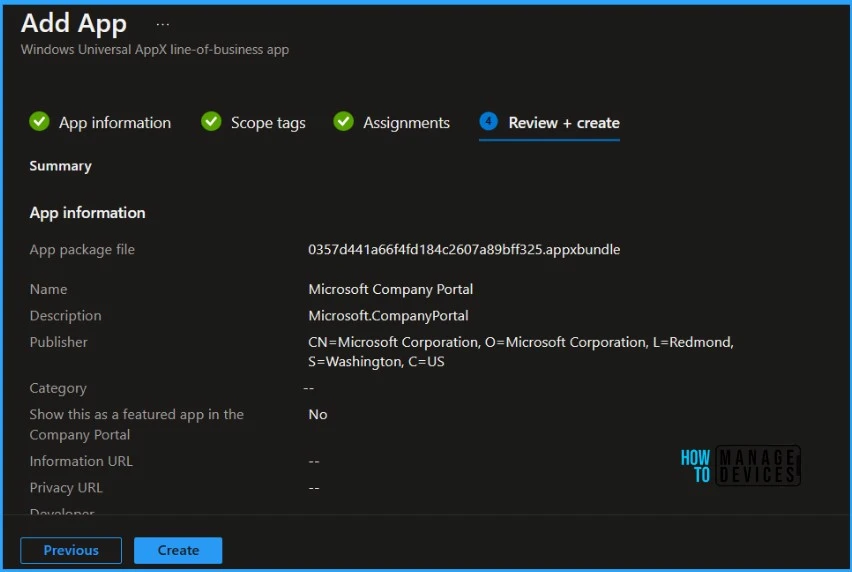Select the 'Microsoft.CompanyPortal' description value
The height and width of the screenshot is (572, 852).
(x=388, y=316)
